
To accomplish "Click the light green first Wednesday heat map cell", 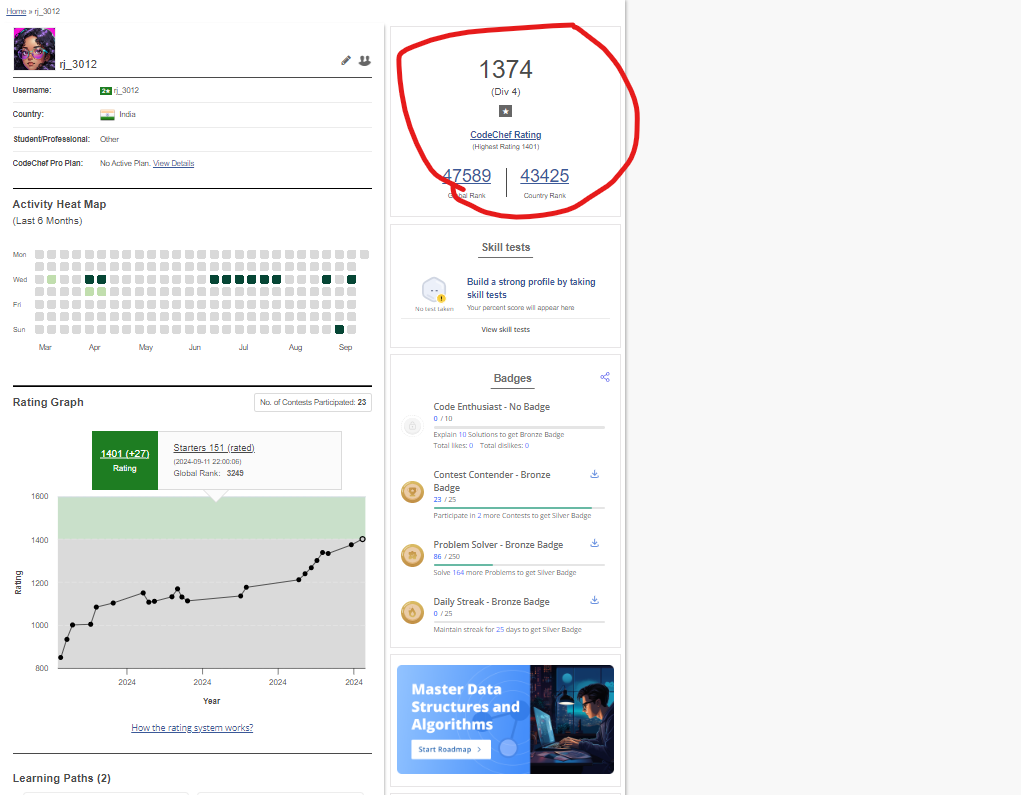I will [51, 279].
